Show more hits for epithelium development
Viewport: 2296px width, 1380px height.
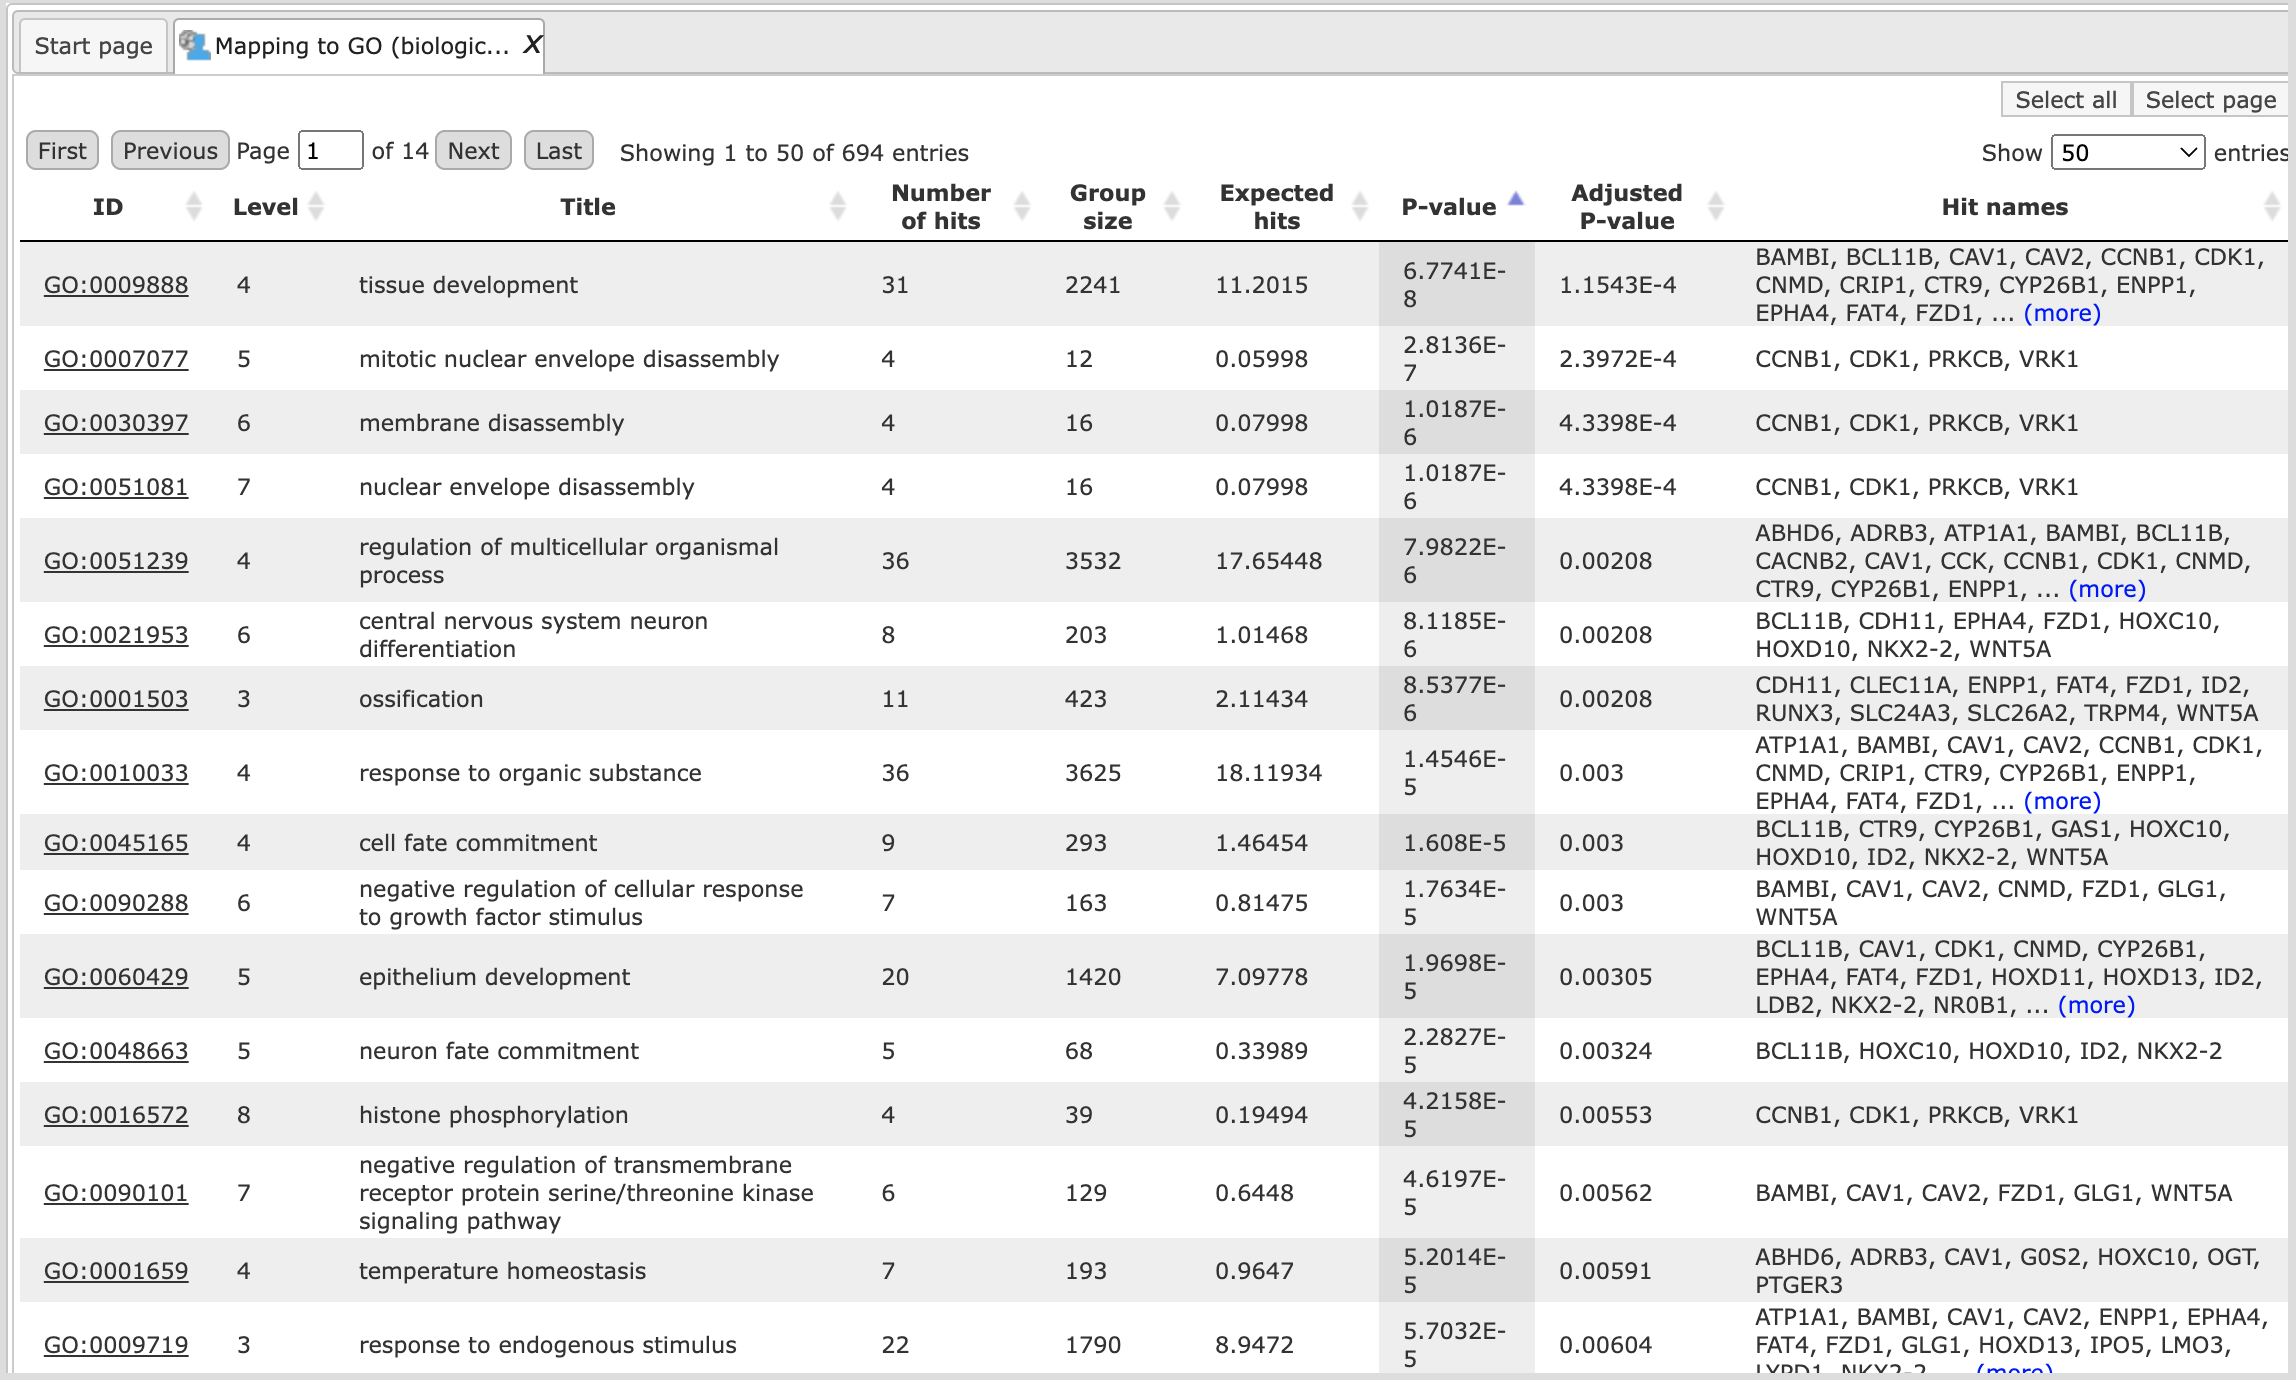pyautogui.click(x=2096, y=1005)
